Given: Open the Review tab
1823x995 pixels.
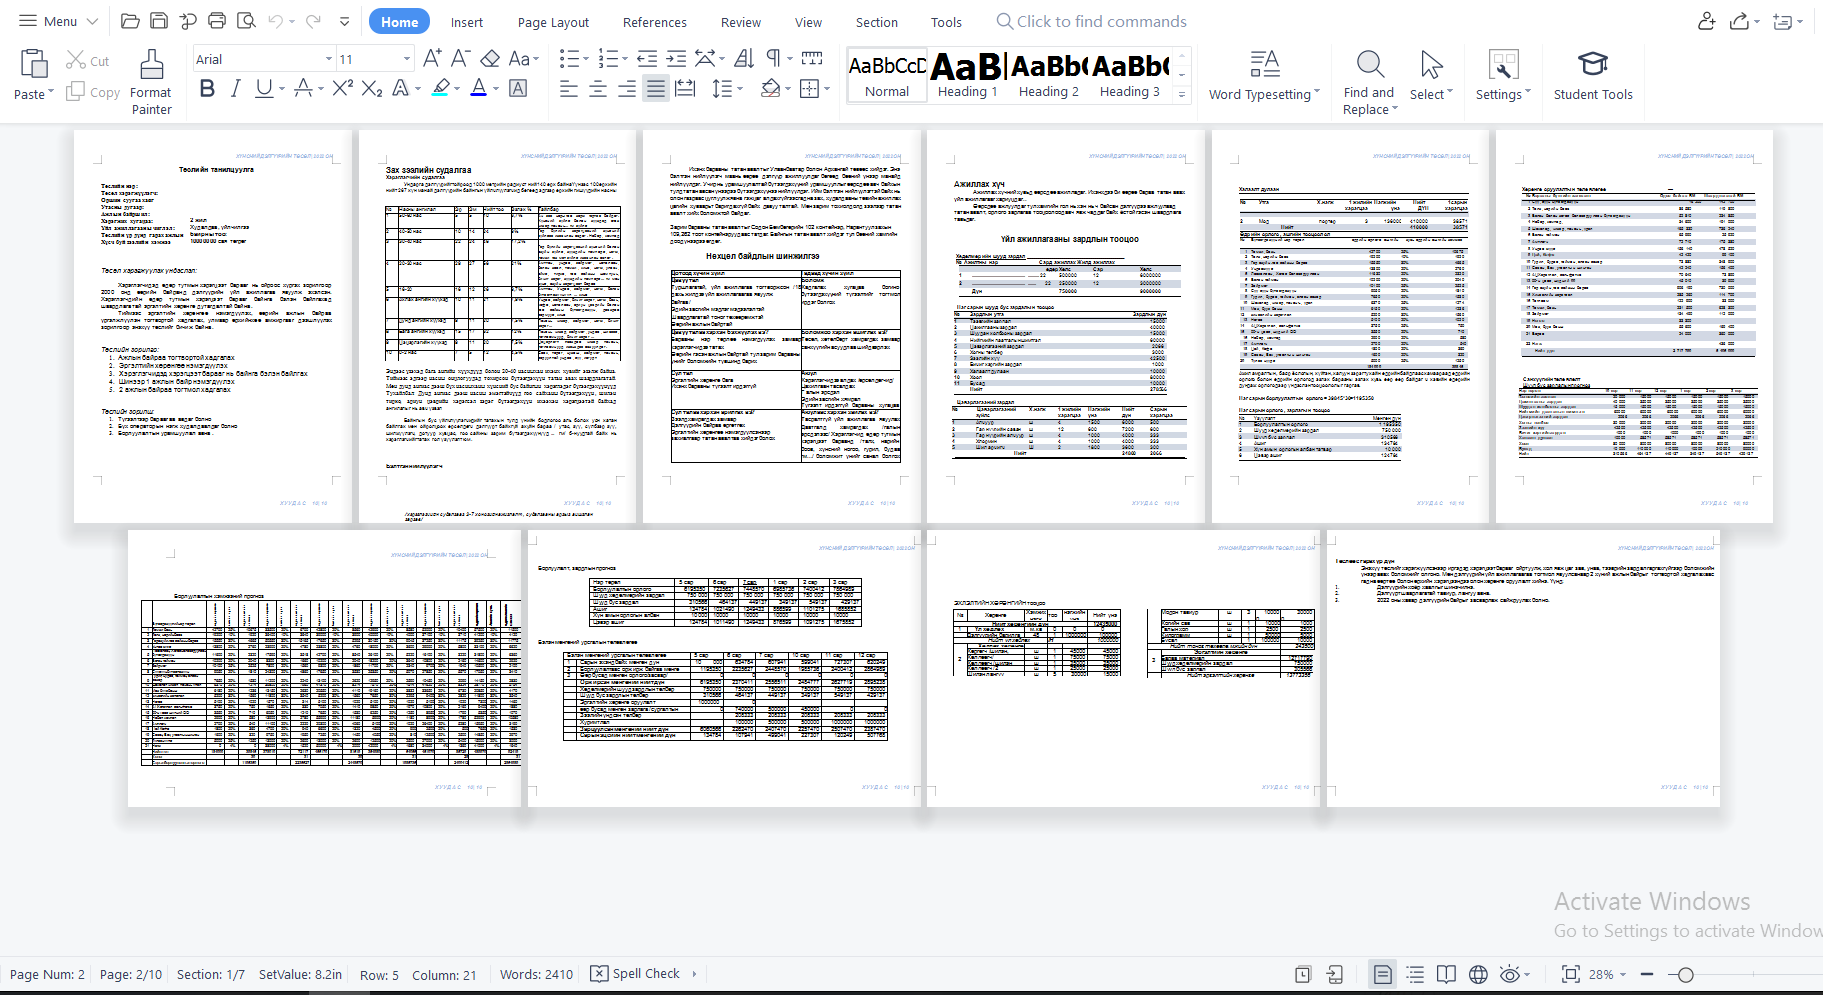Looking at the screenshot, I should click(x=741, y=22).
